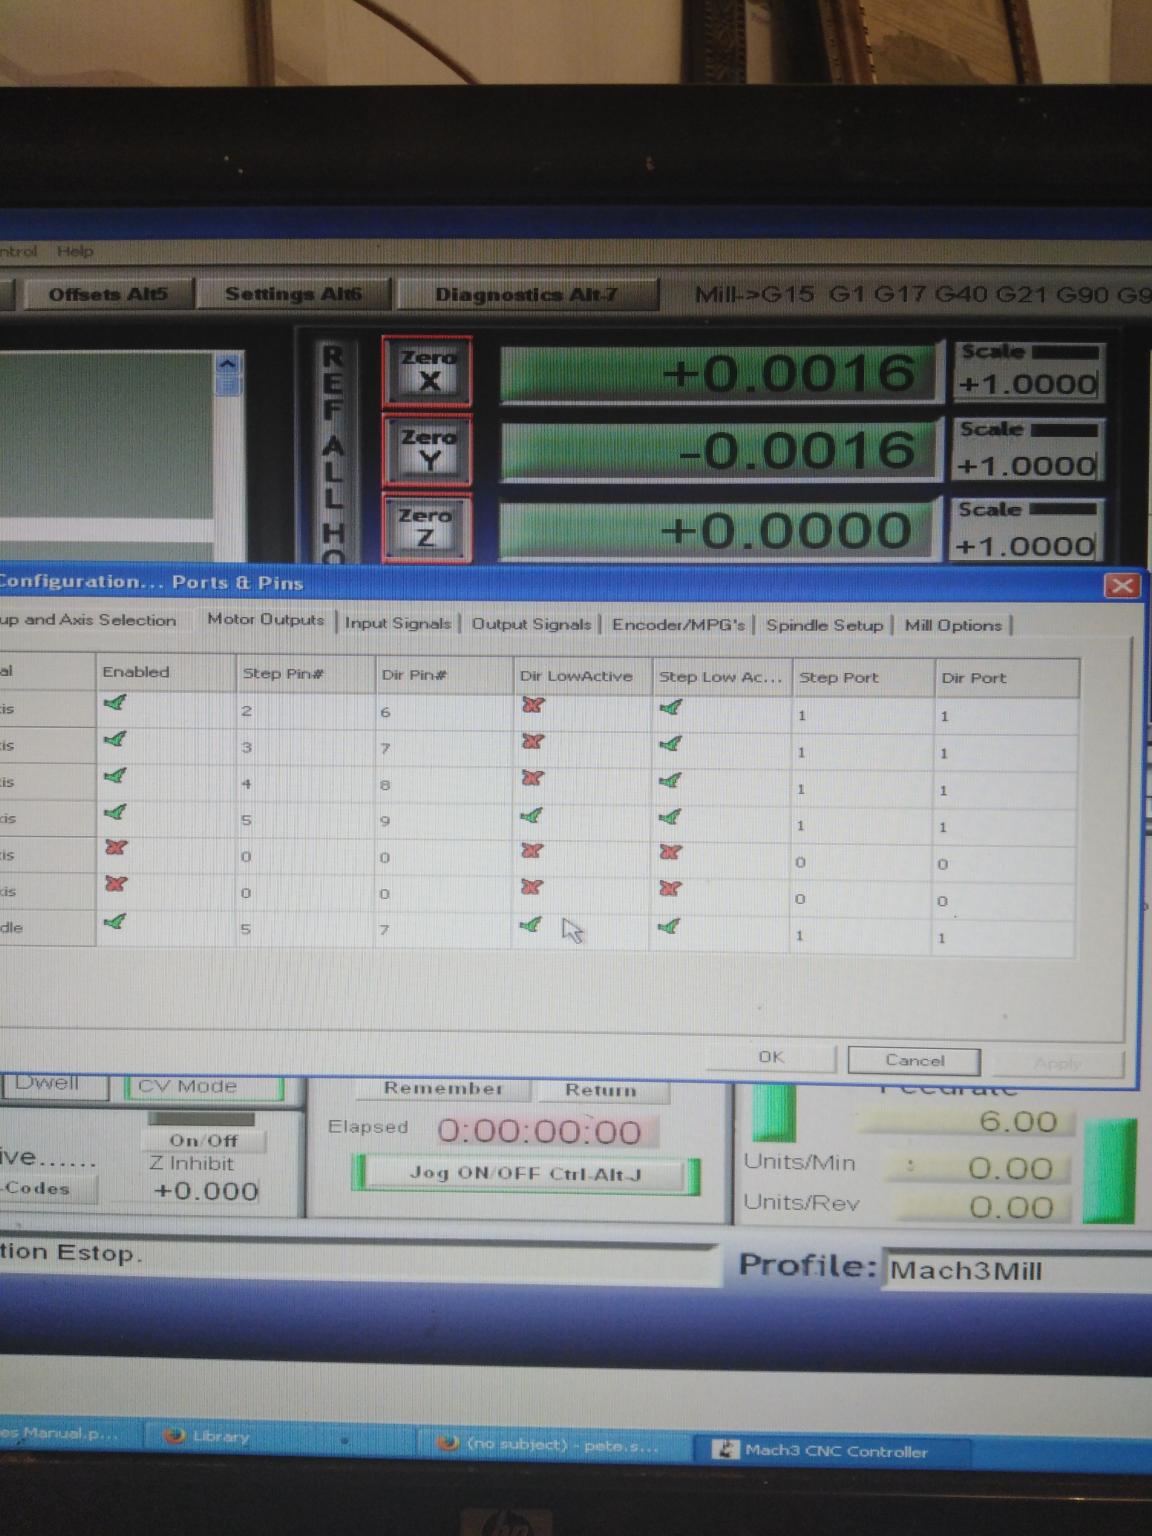Viewport: 1152px width, 1536px height.
Task: Toggle Step Low Active for the Step Pin 4 row
Action: 670,781
